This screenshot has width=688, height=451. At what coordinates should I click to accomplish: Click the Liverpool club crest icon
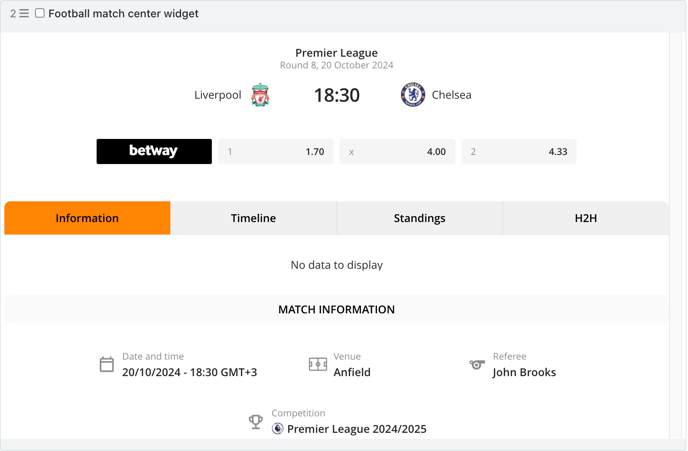(260, 95)
